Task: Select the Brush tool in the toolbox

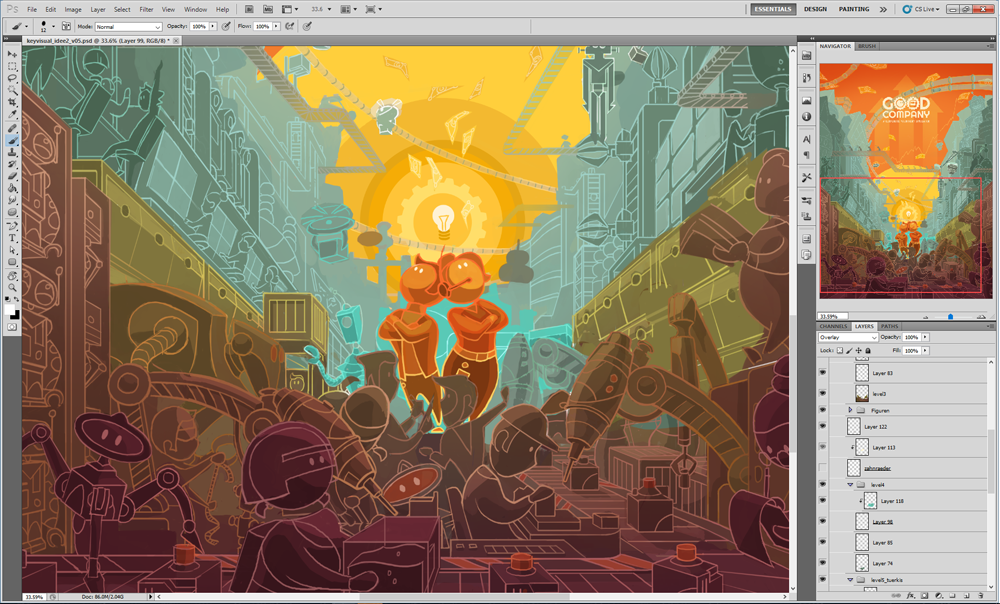Action: [x=12, y=141]
